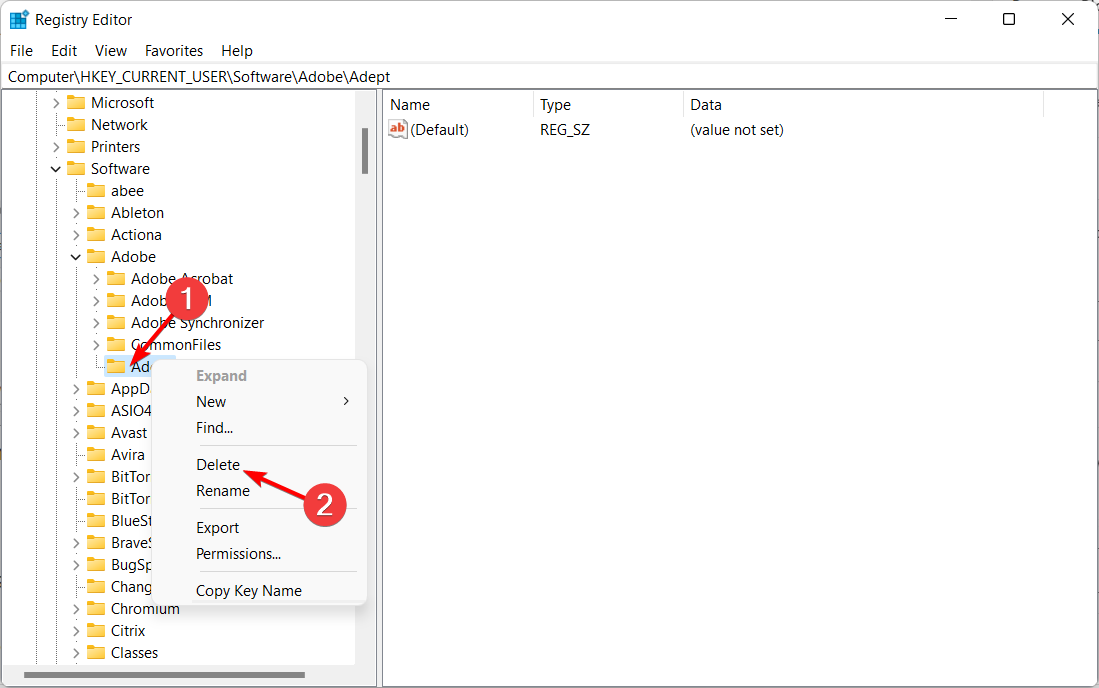Expand the Adobe Acrobat key
This screenshot has width=1099, height=688.
[x=97, y=279]
